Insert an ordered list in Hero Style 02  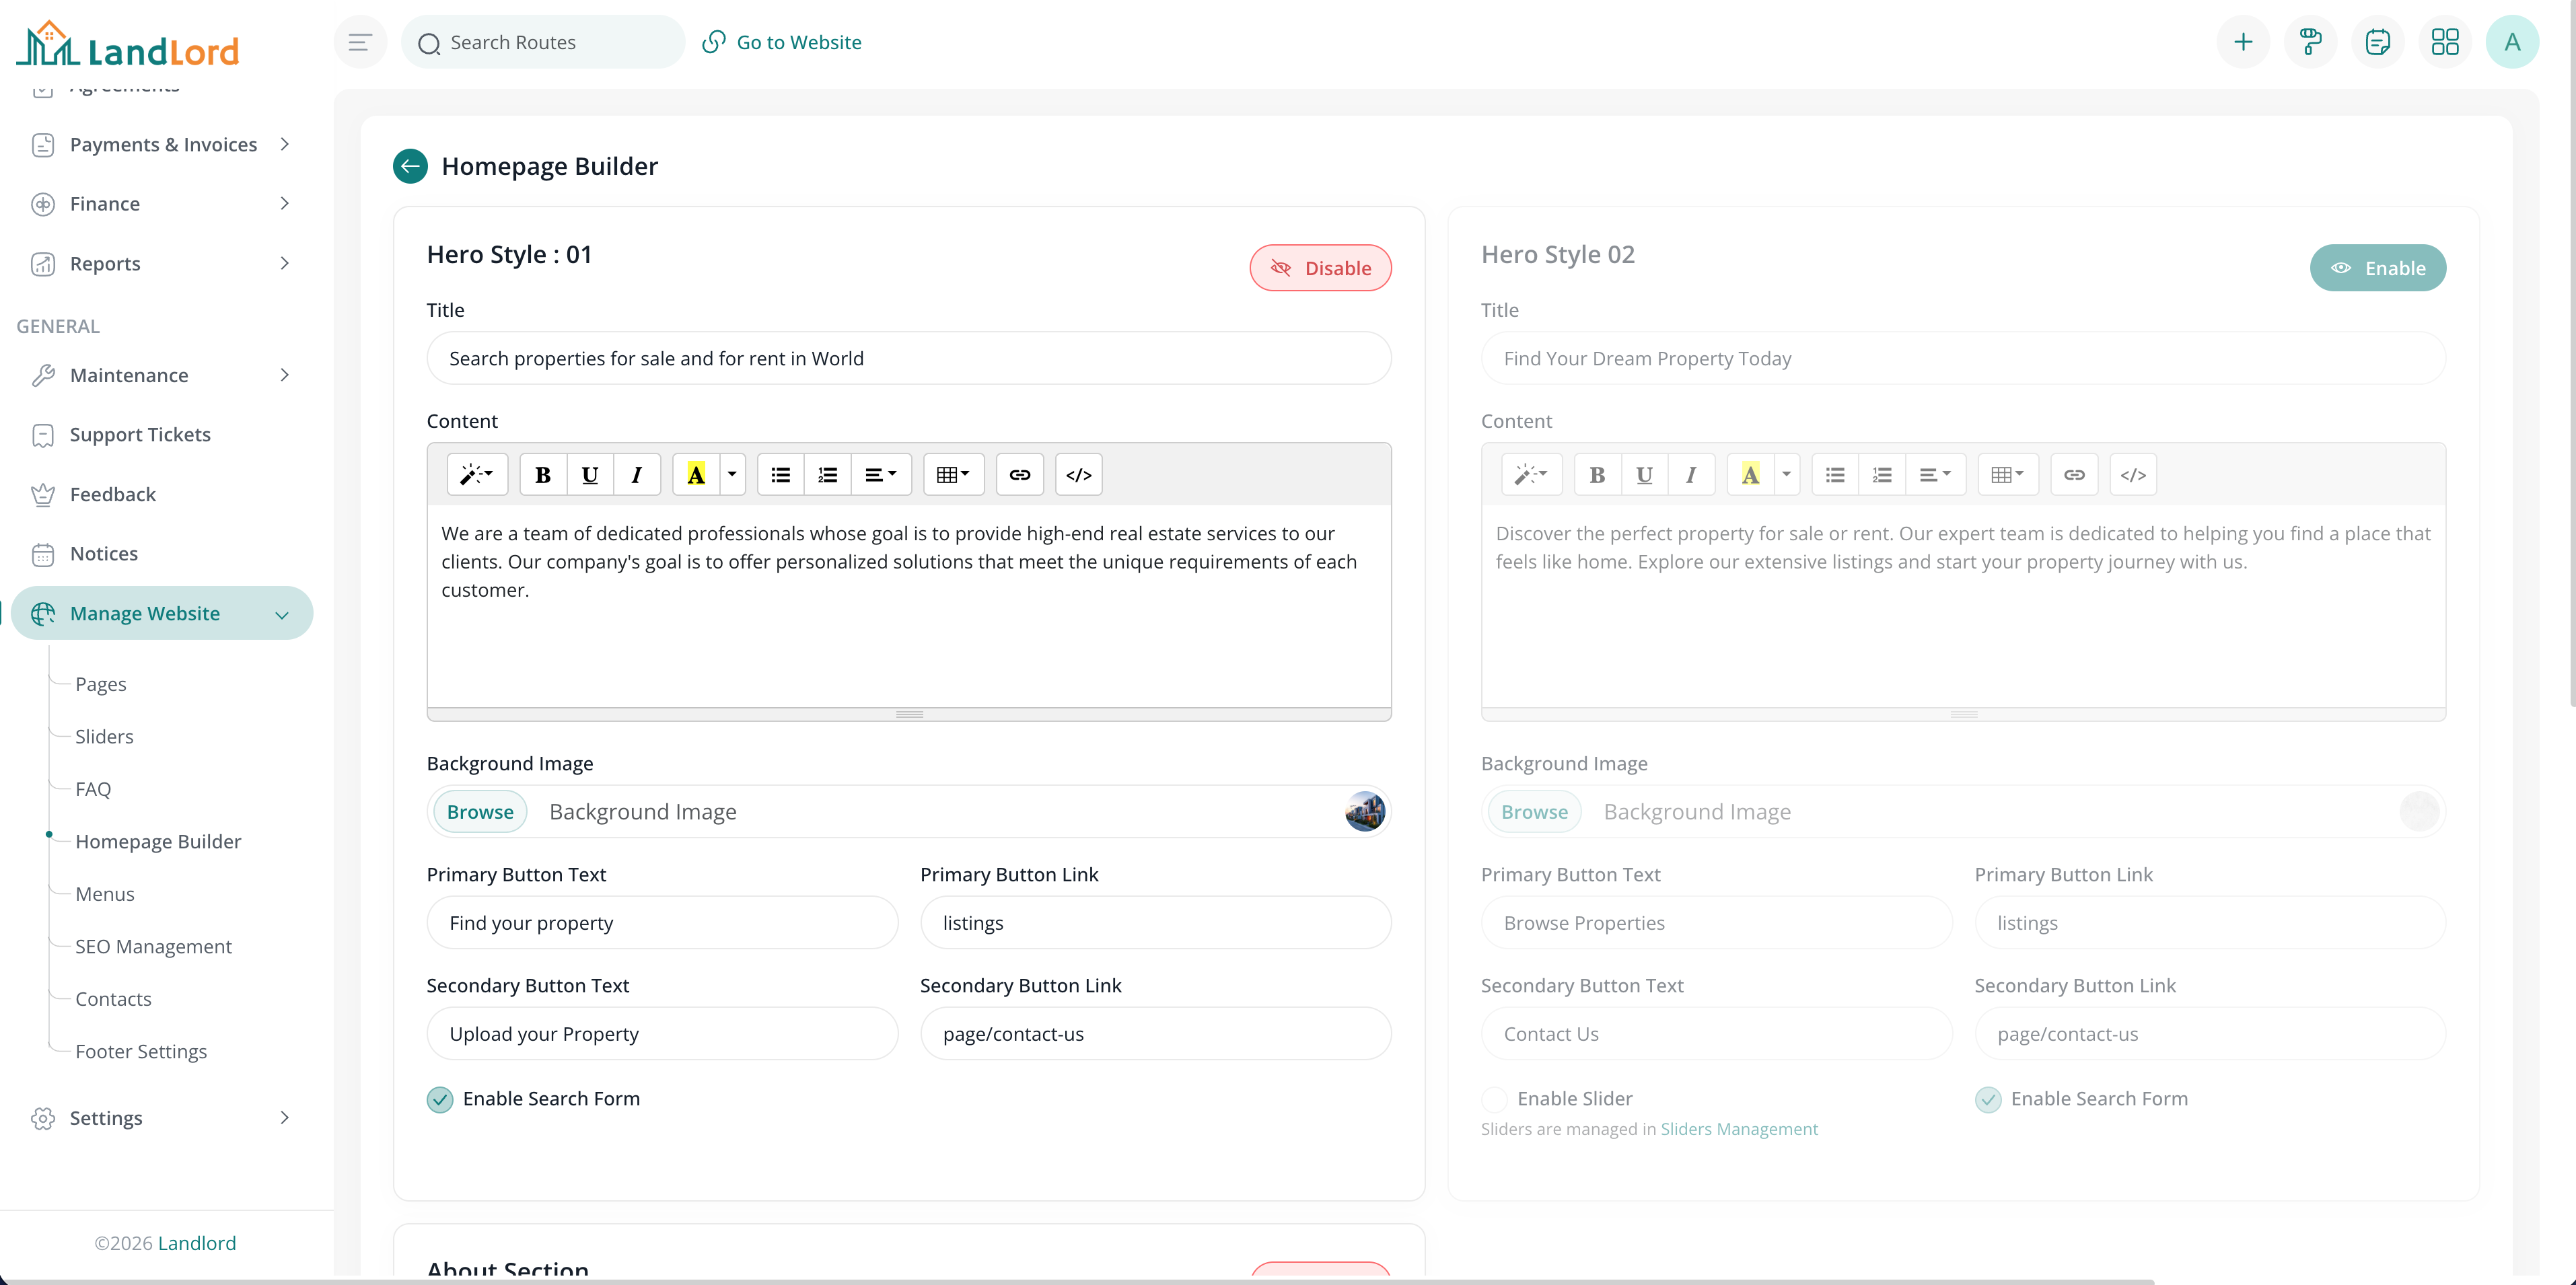point(1883,474)
